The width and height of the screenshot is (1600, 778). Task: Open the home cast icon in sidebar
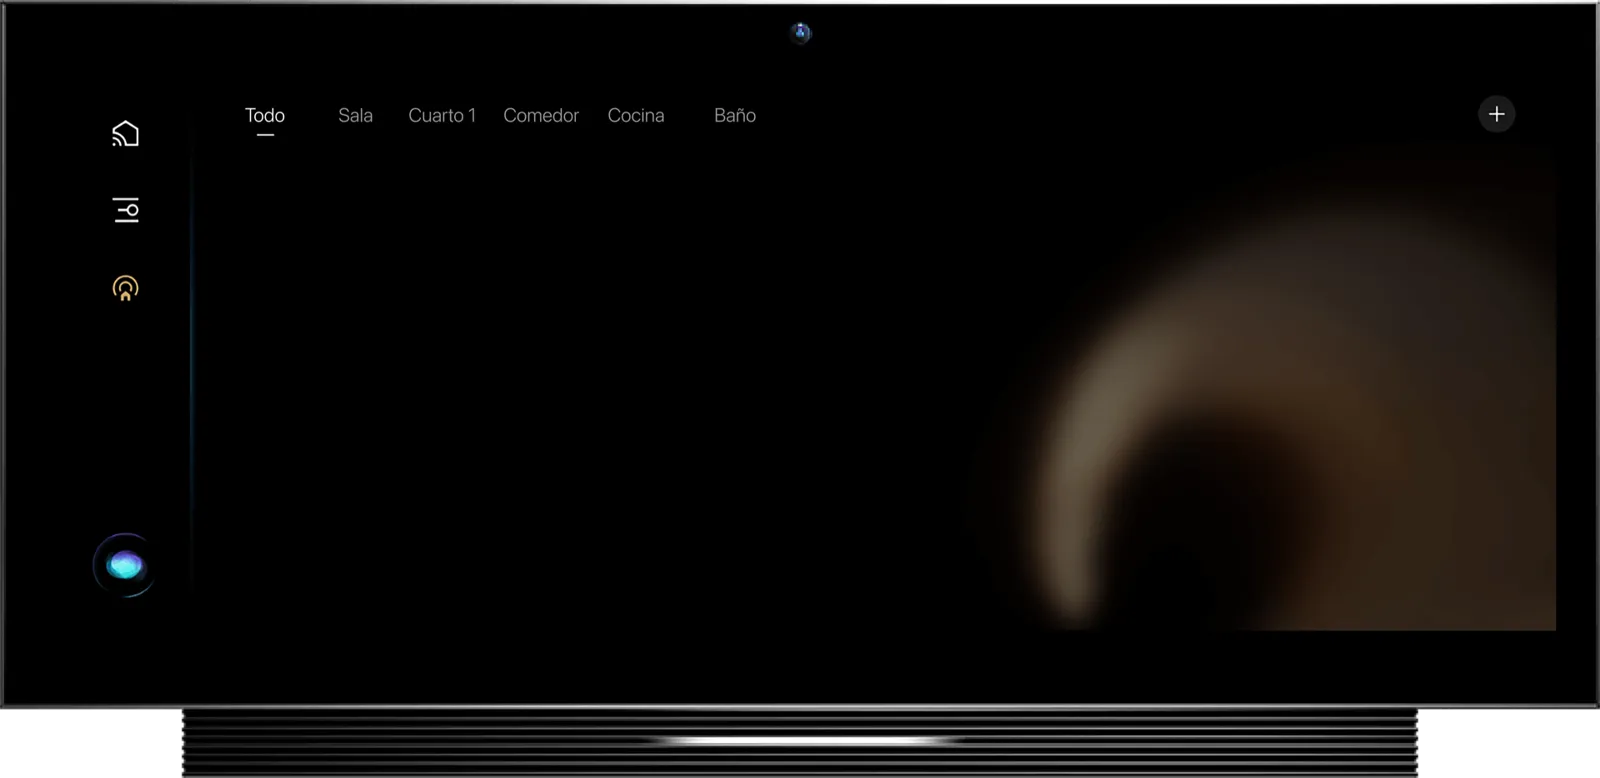125,133
